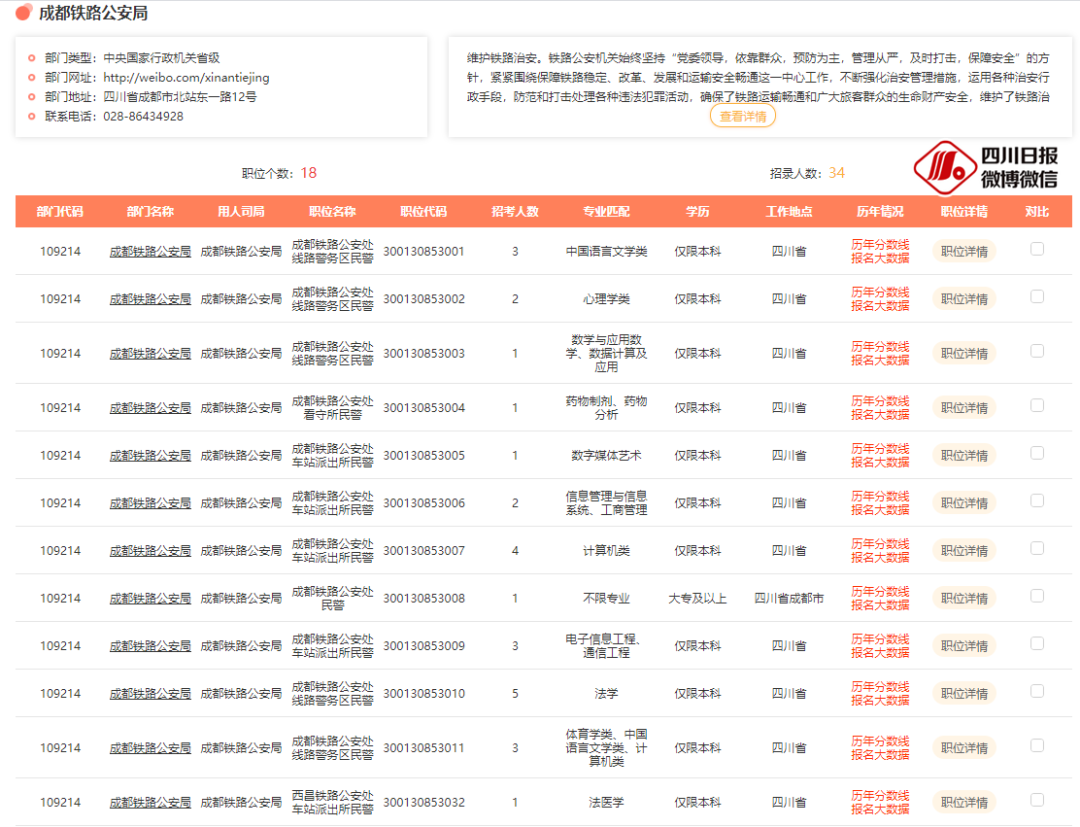Open 职位详情 for the 数字媒体艺术 row
The height and width of the screenshot is (827, 1080).
[964, 455]
